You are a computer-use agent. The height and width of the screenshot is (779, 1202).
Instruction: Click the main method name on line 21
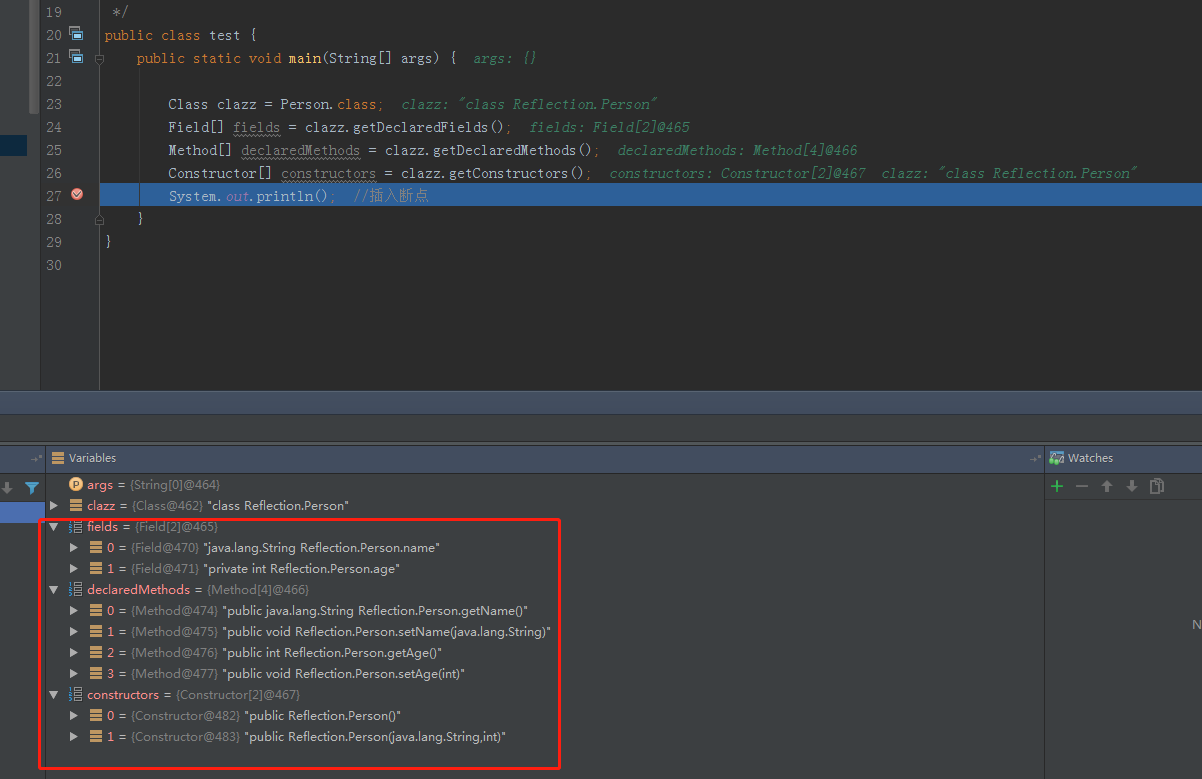304,58
